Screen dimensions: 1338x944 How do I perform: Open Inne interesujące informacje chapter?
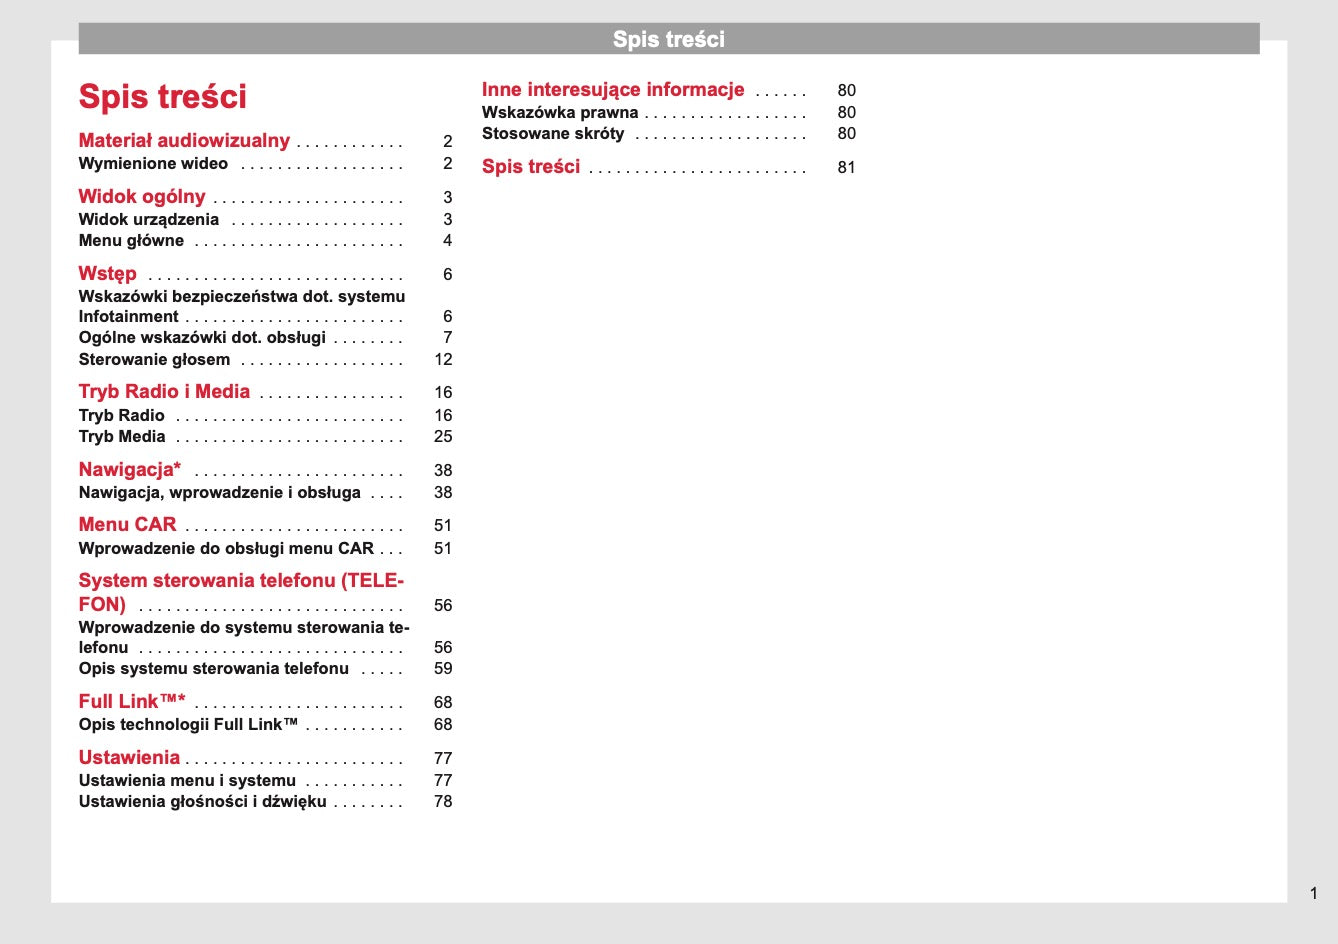tap(613, 90)
